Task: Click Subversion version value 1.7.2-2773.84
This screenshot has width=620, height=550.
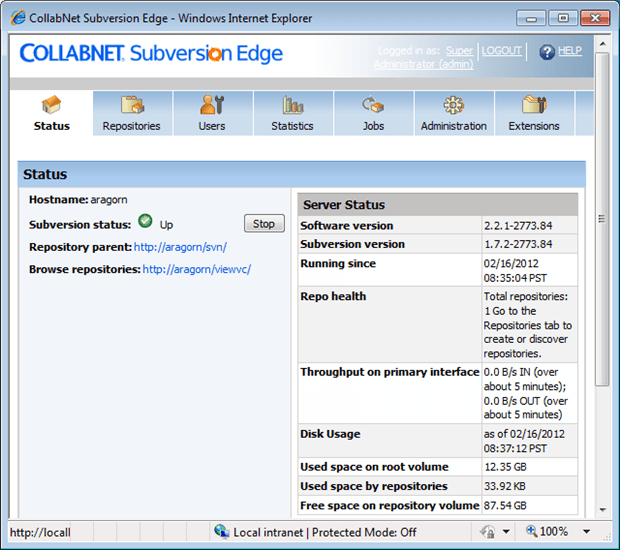Action: point(518,244)
